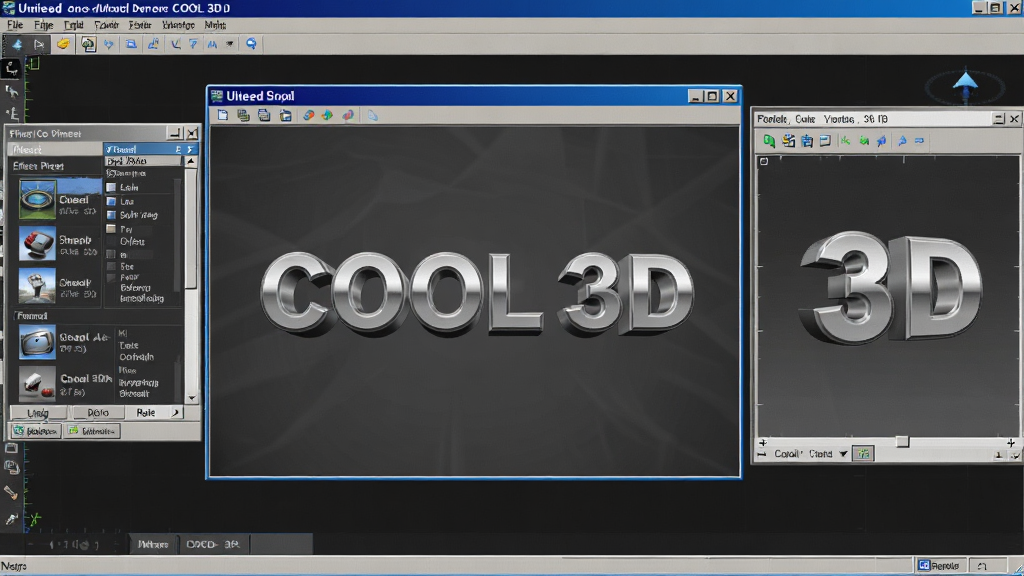Image resolution: width=1024 pixels, height=576 pixels.
Task: Click the stacked pages icon in Uleed Sopl window
Action: coord(244,116)
